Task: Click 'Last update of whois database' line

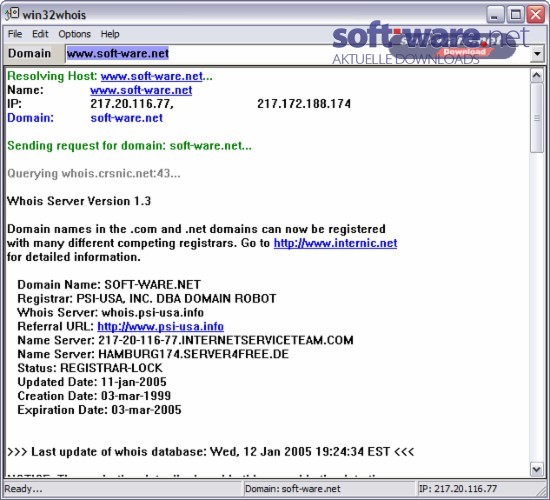Action: 210,452
